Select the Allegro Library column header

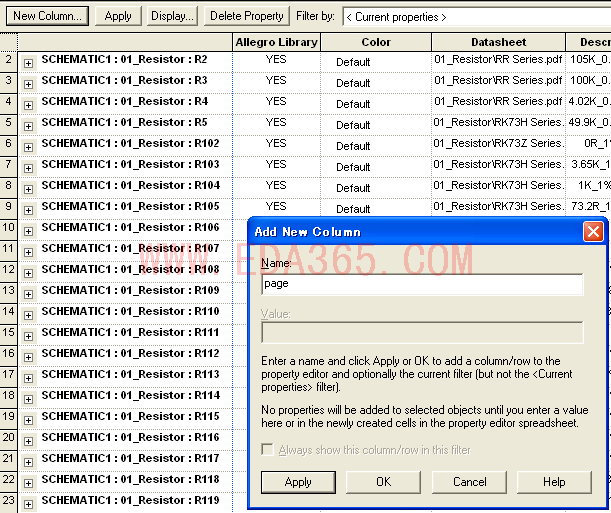(276, 42)
